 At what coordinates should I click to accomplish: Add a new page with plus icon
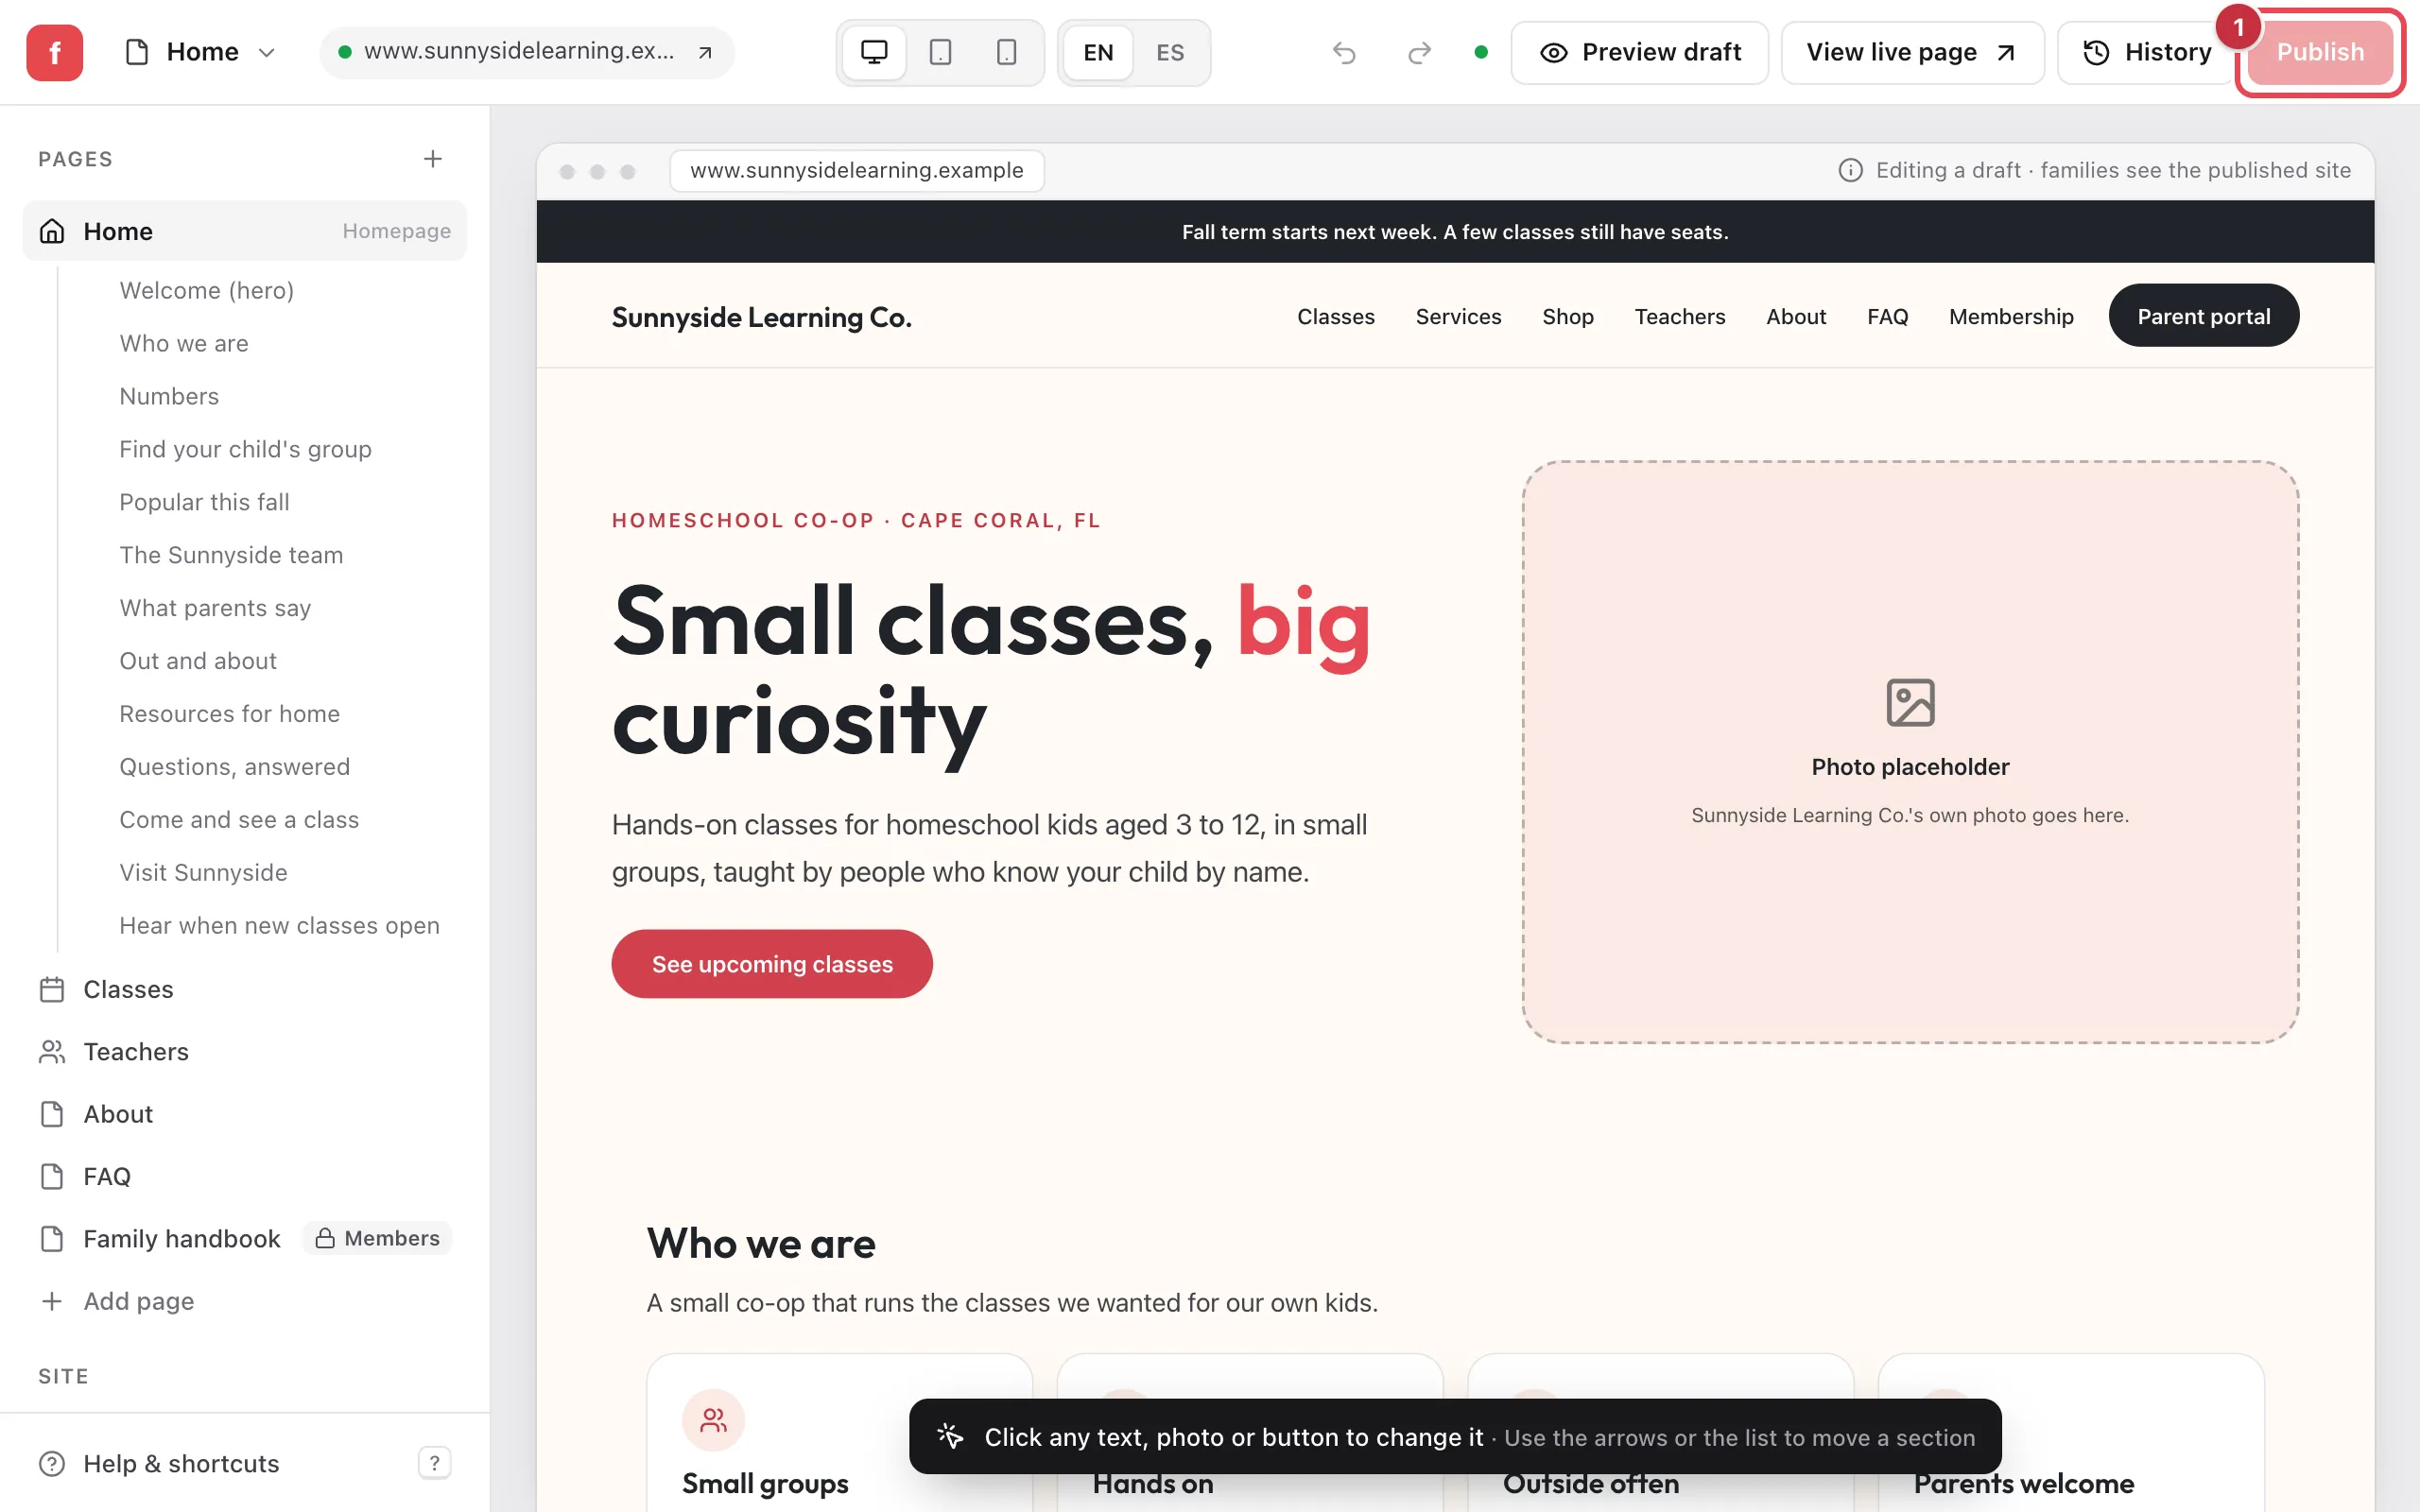(432, 159)
